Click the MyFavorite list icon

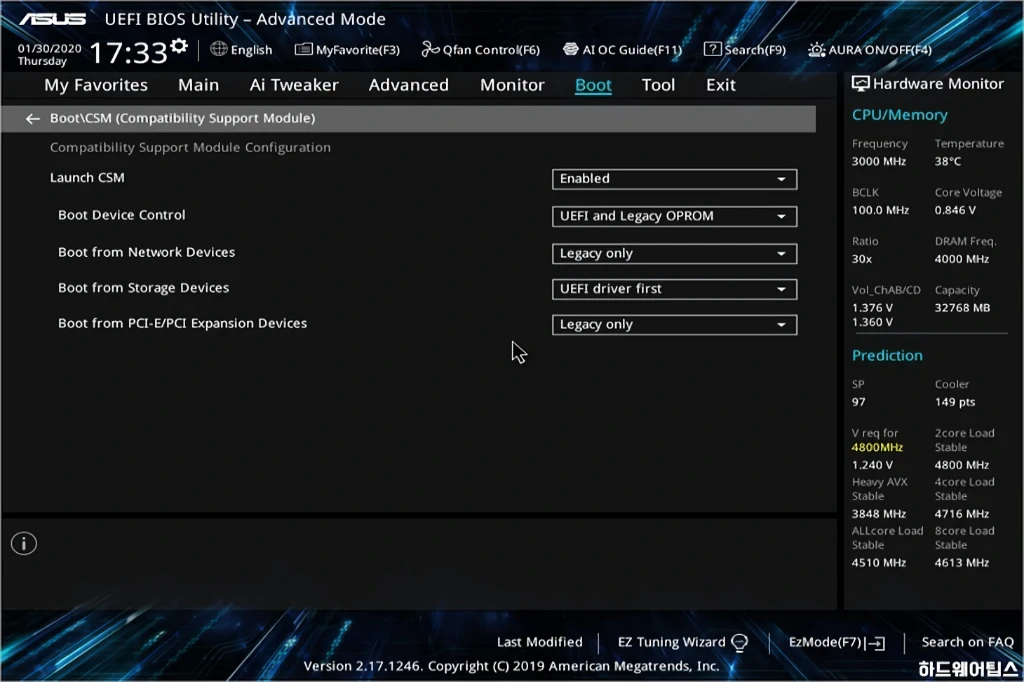click(304, 49)
